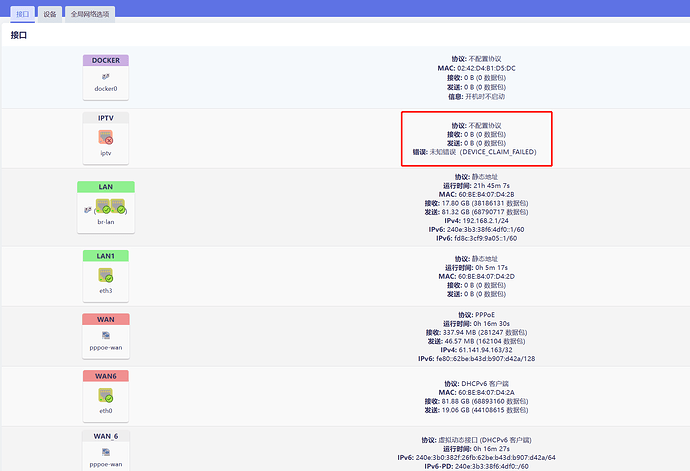
Task: Click the gray IPTV interface label
Action: 105,118
